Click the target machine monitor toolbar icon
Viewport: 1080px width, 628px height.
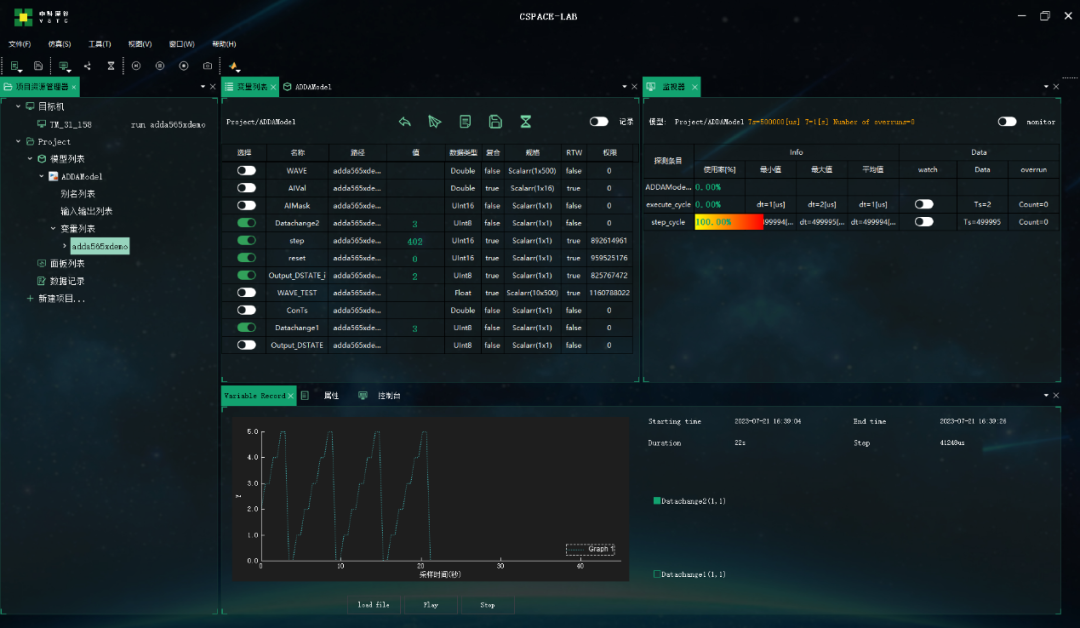point(64,66)
